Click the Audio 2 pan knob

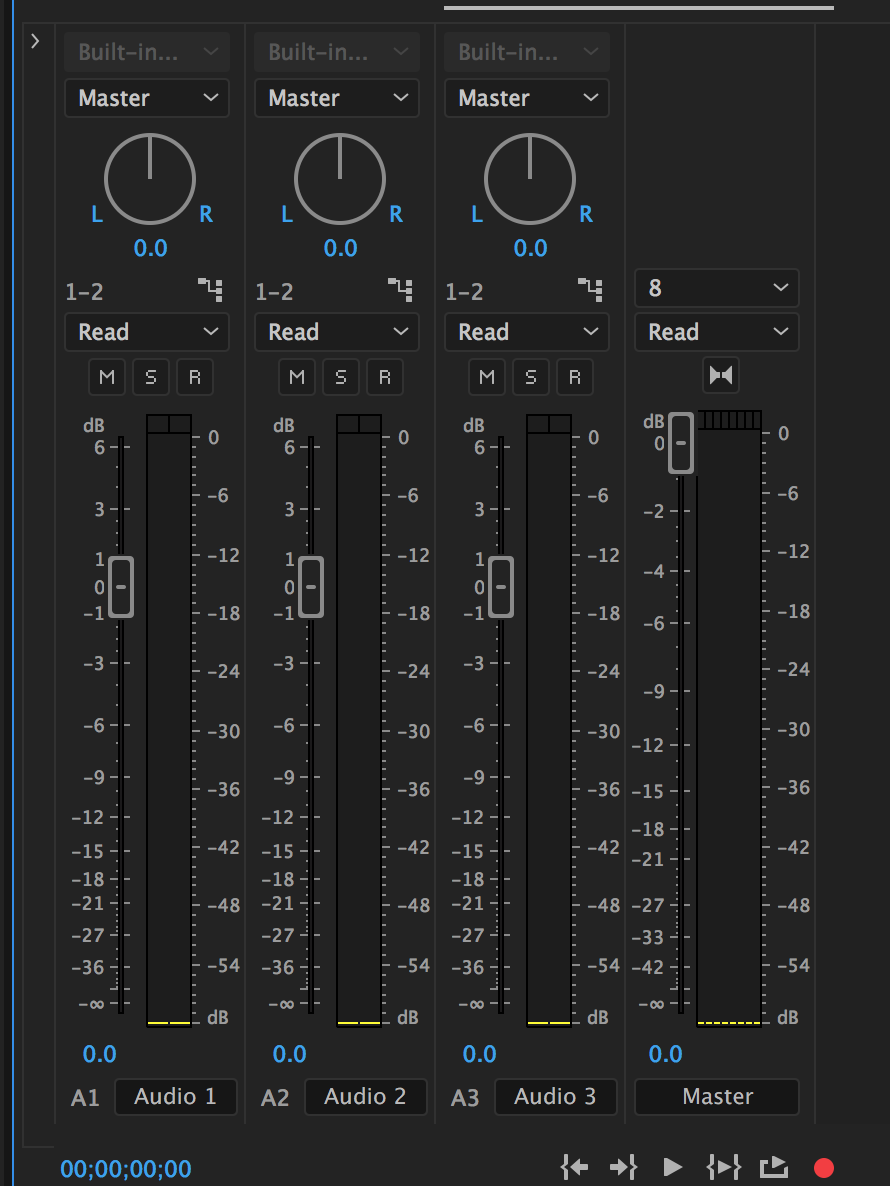[x=340, y=179]
